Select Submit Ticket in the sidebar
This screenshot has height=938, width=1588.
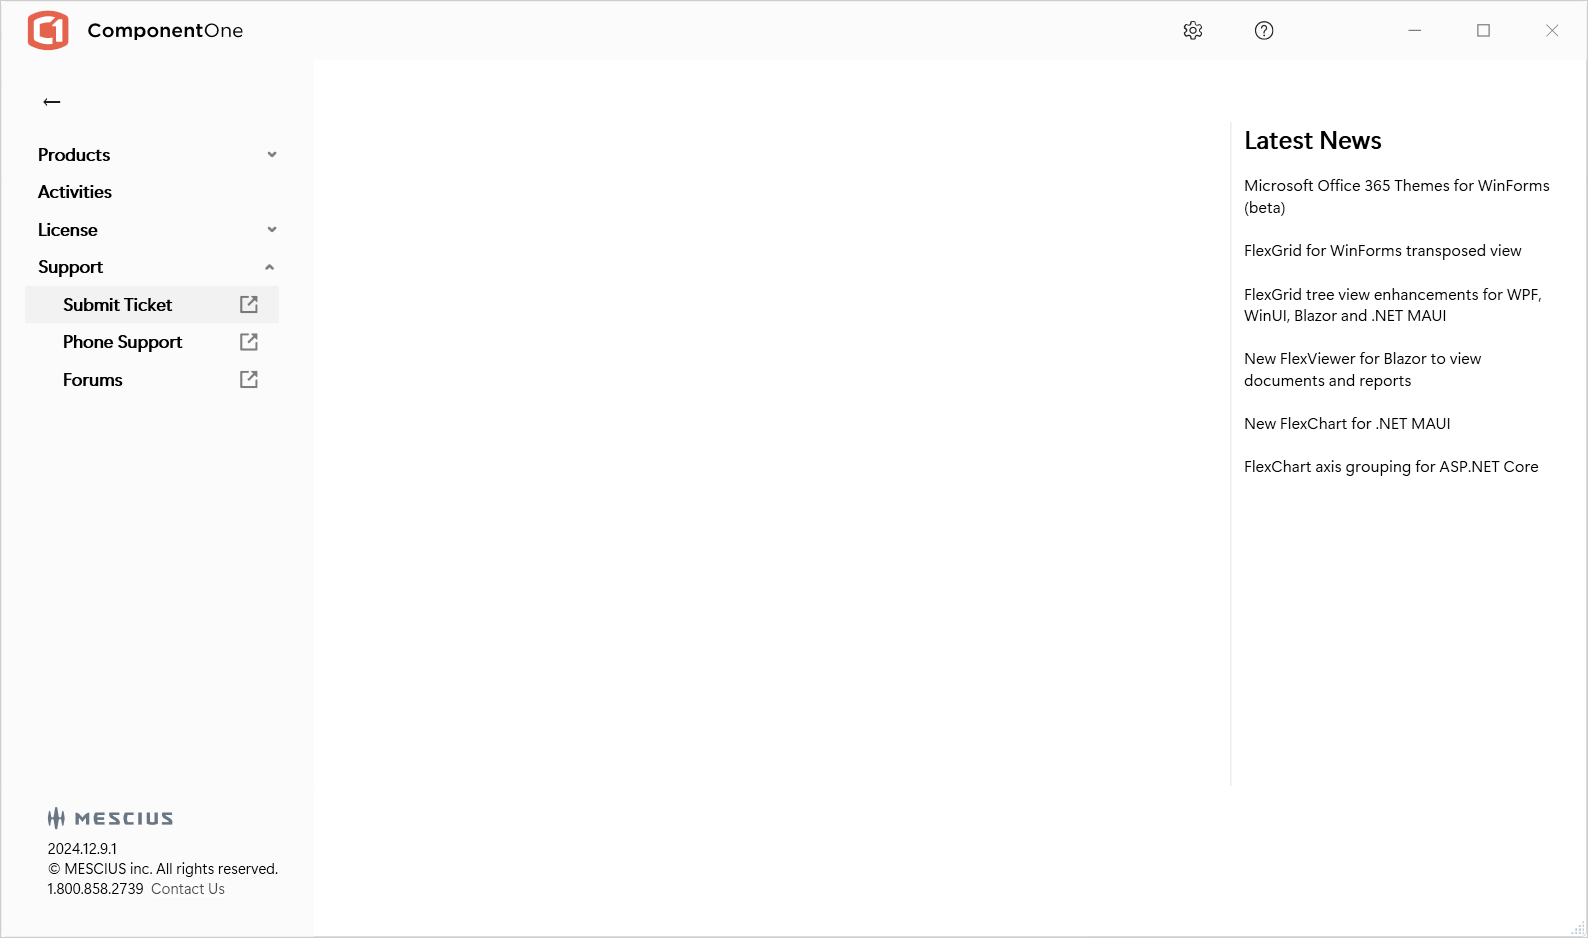(x=117, y=305)
